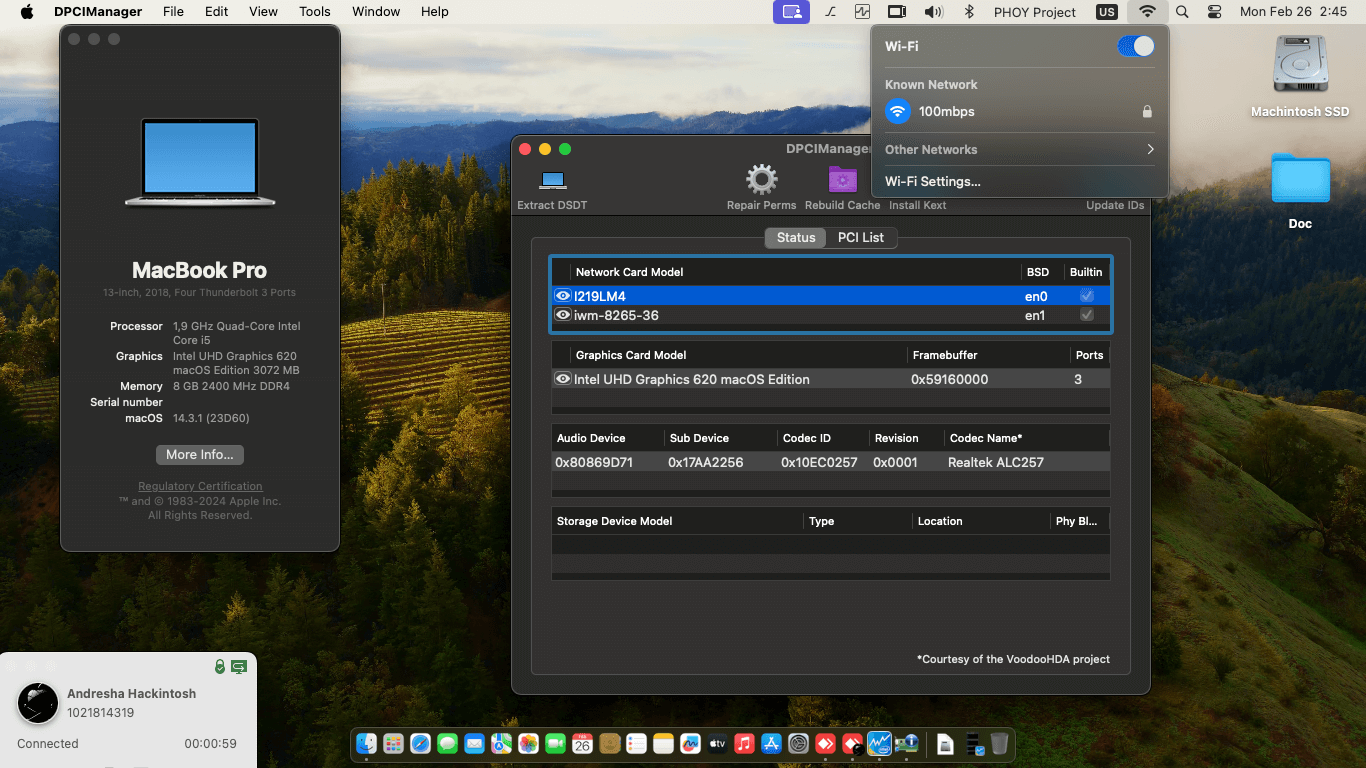
Task: Select the 100mbps known network
Action: coord(947,111)
